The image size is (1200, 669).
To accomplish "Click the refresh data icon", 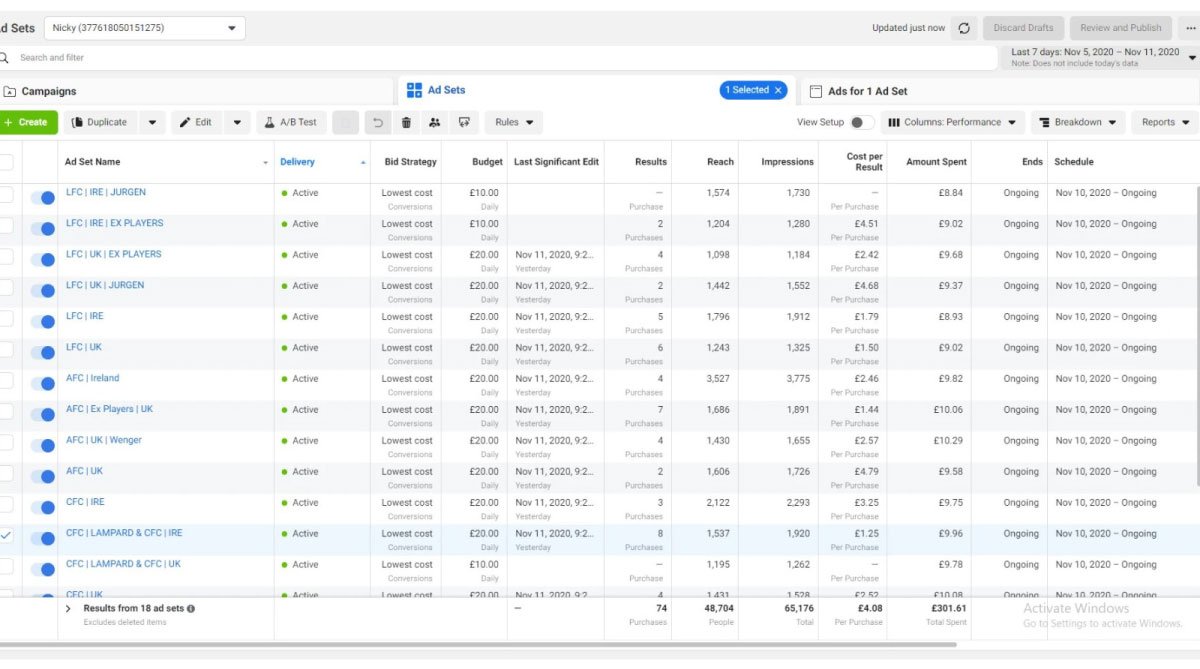I will [x=963, y=28].
